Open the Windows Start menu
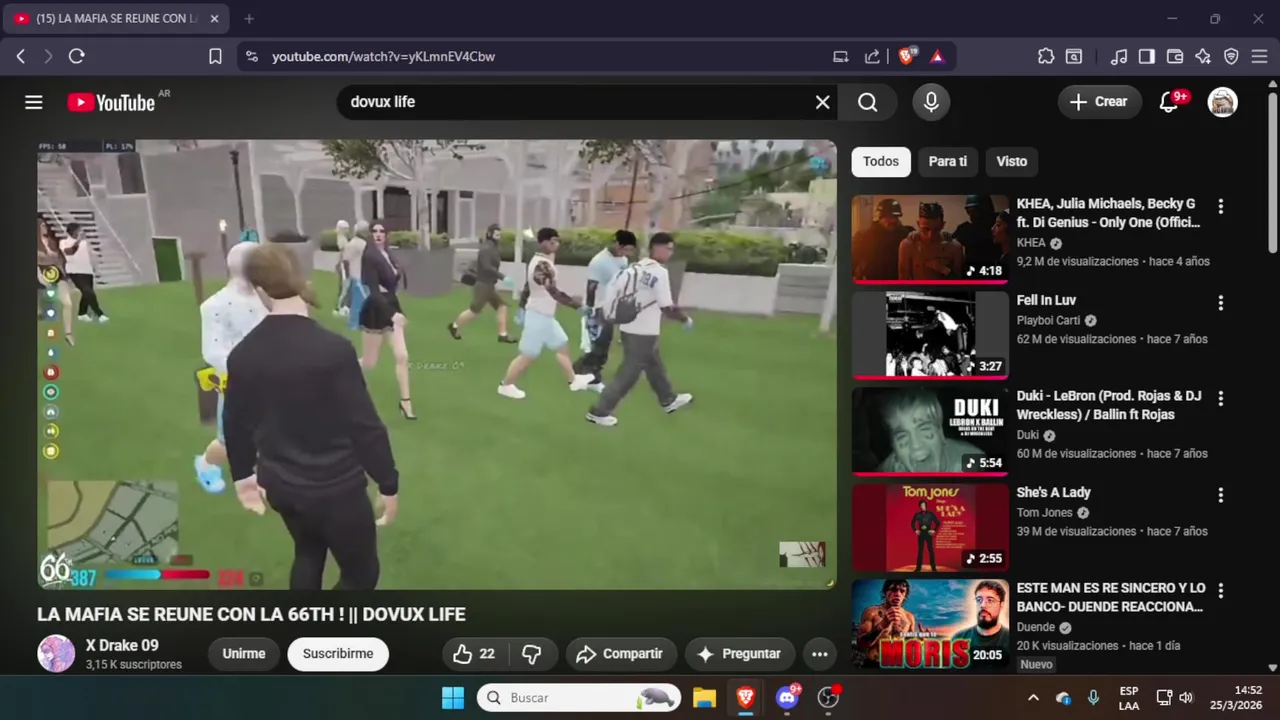The width and height of the screenshot is (1280, 720). [452, 698]
